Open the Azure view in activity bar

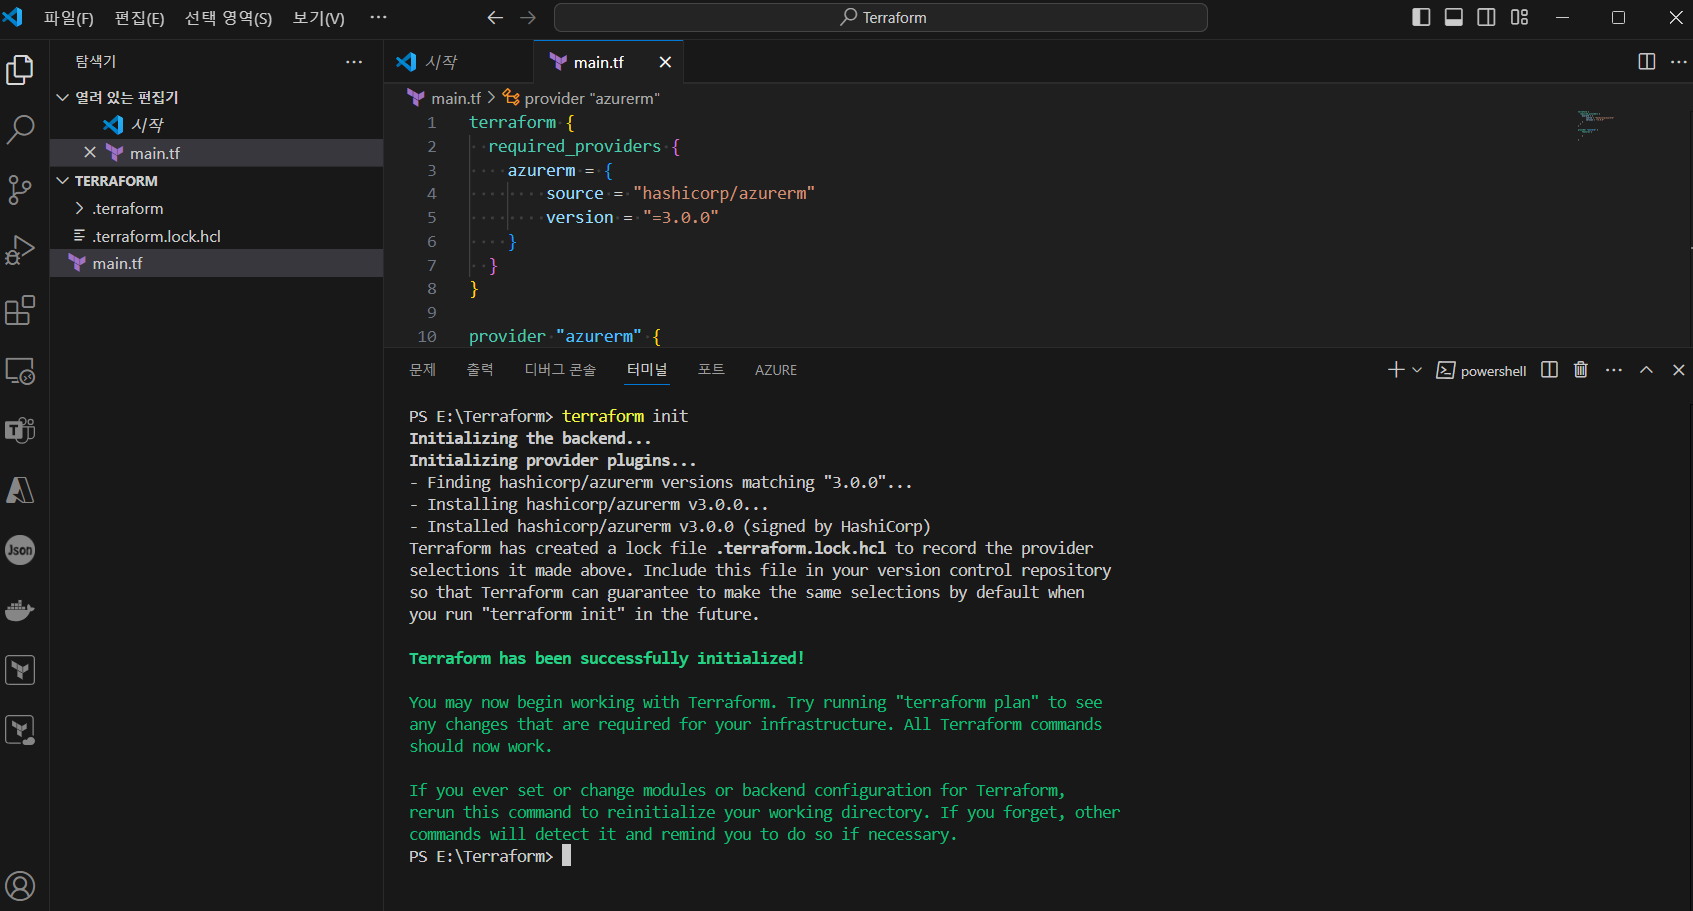(20, 490)
